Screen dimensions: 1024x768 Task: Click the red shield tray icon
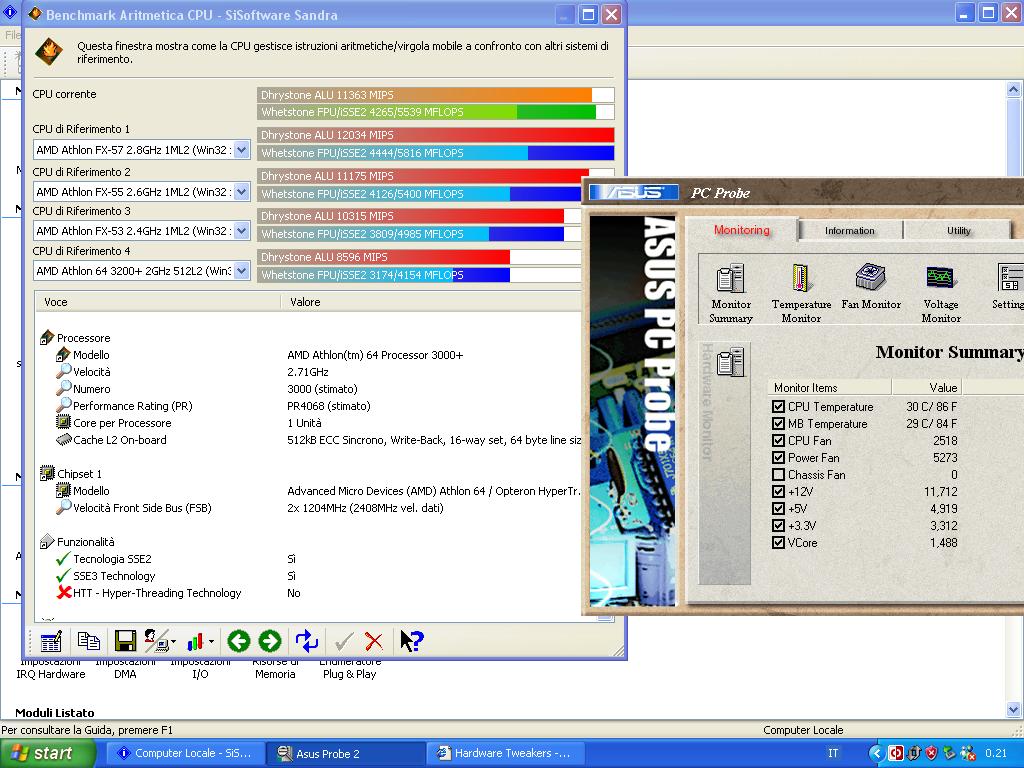click(931, 753)
